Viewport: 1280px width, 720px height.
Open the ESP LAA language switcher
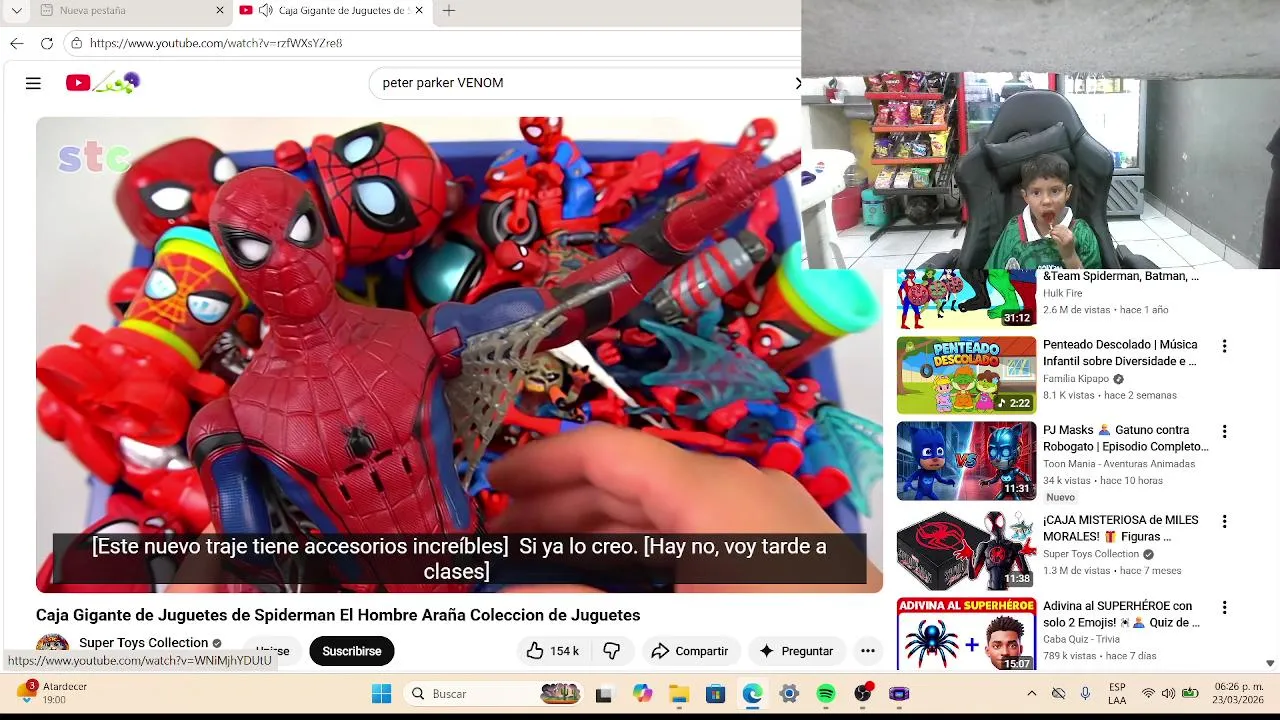[1117, 693]
